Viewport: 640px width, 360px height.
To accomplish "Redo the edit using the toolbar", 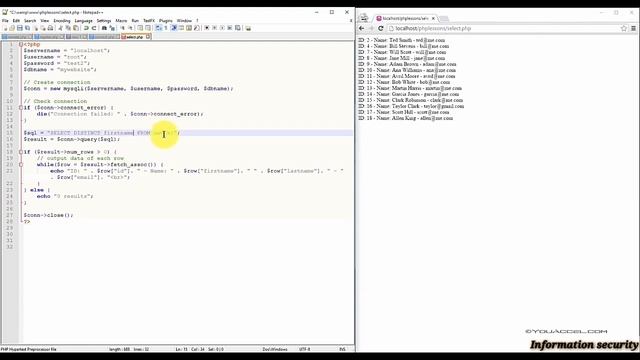I will (x=94, y=28).
